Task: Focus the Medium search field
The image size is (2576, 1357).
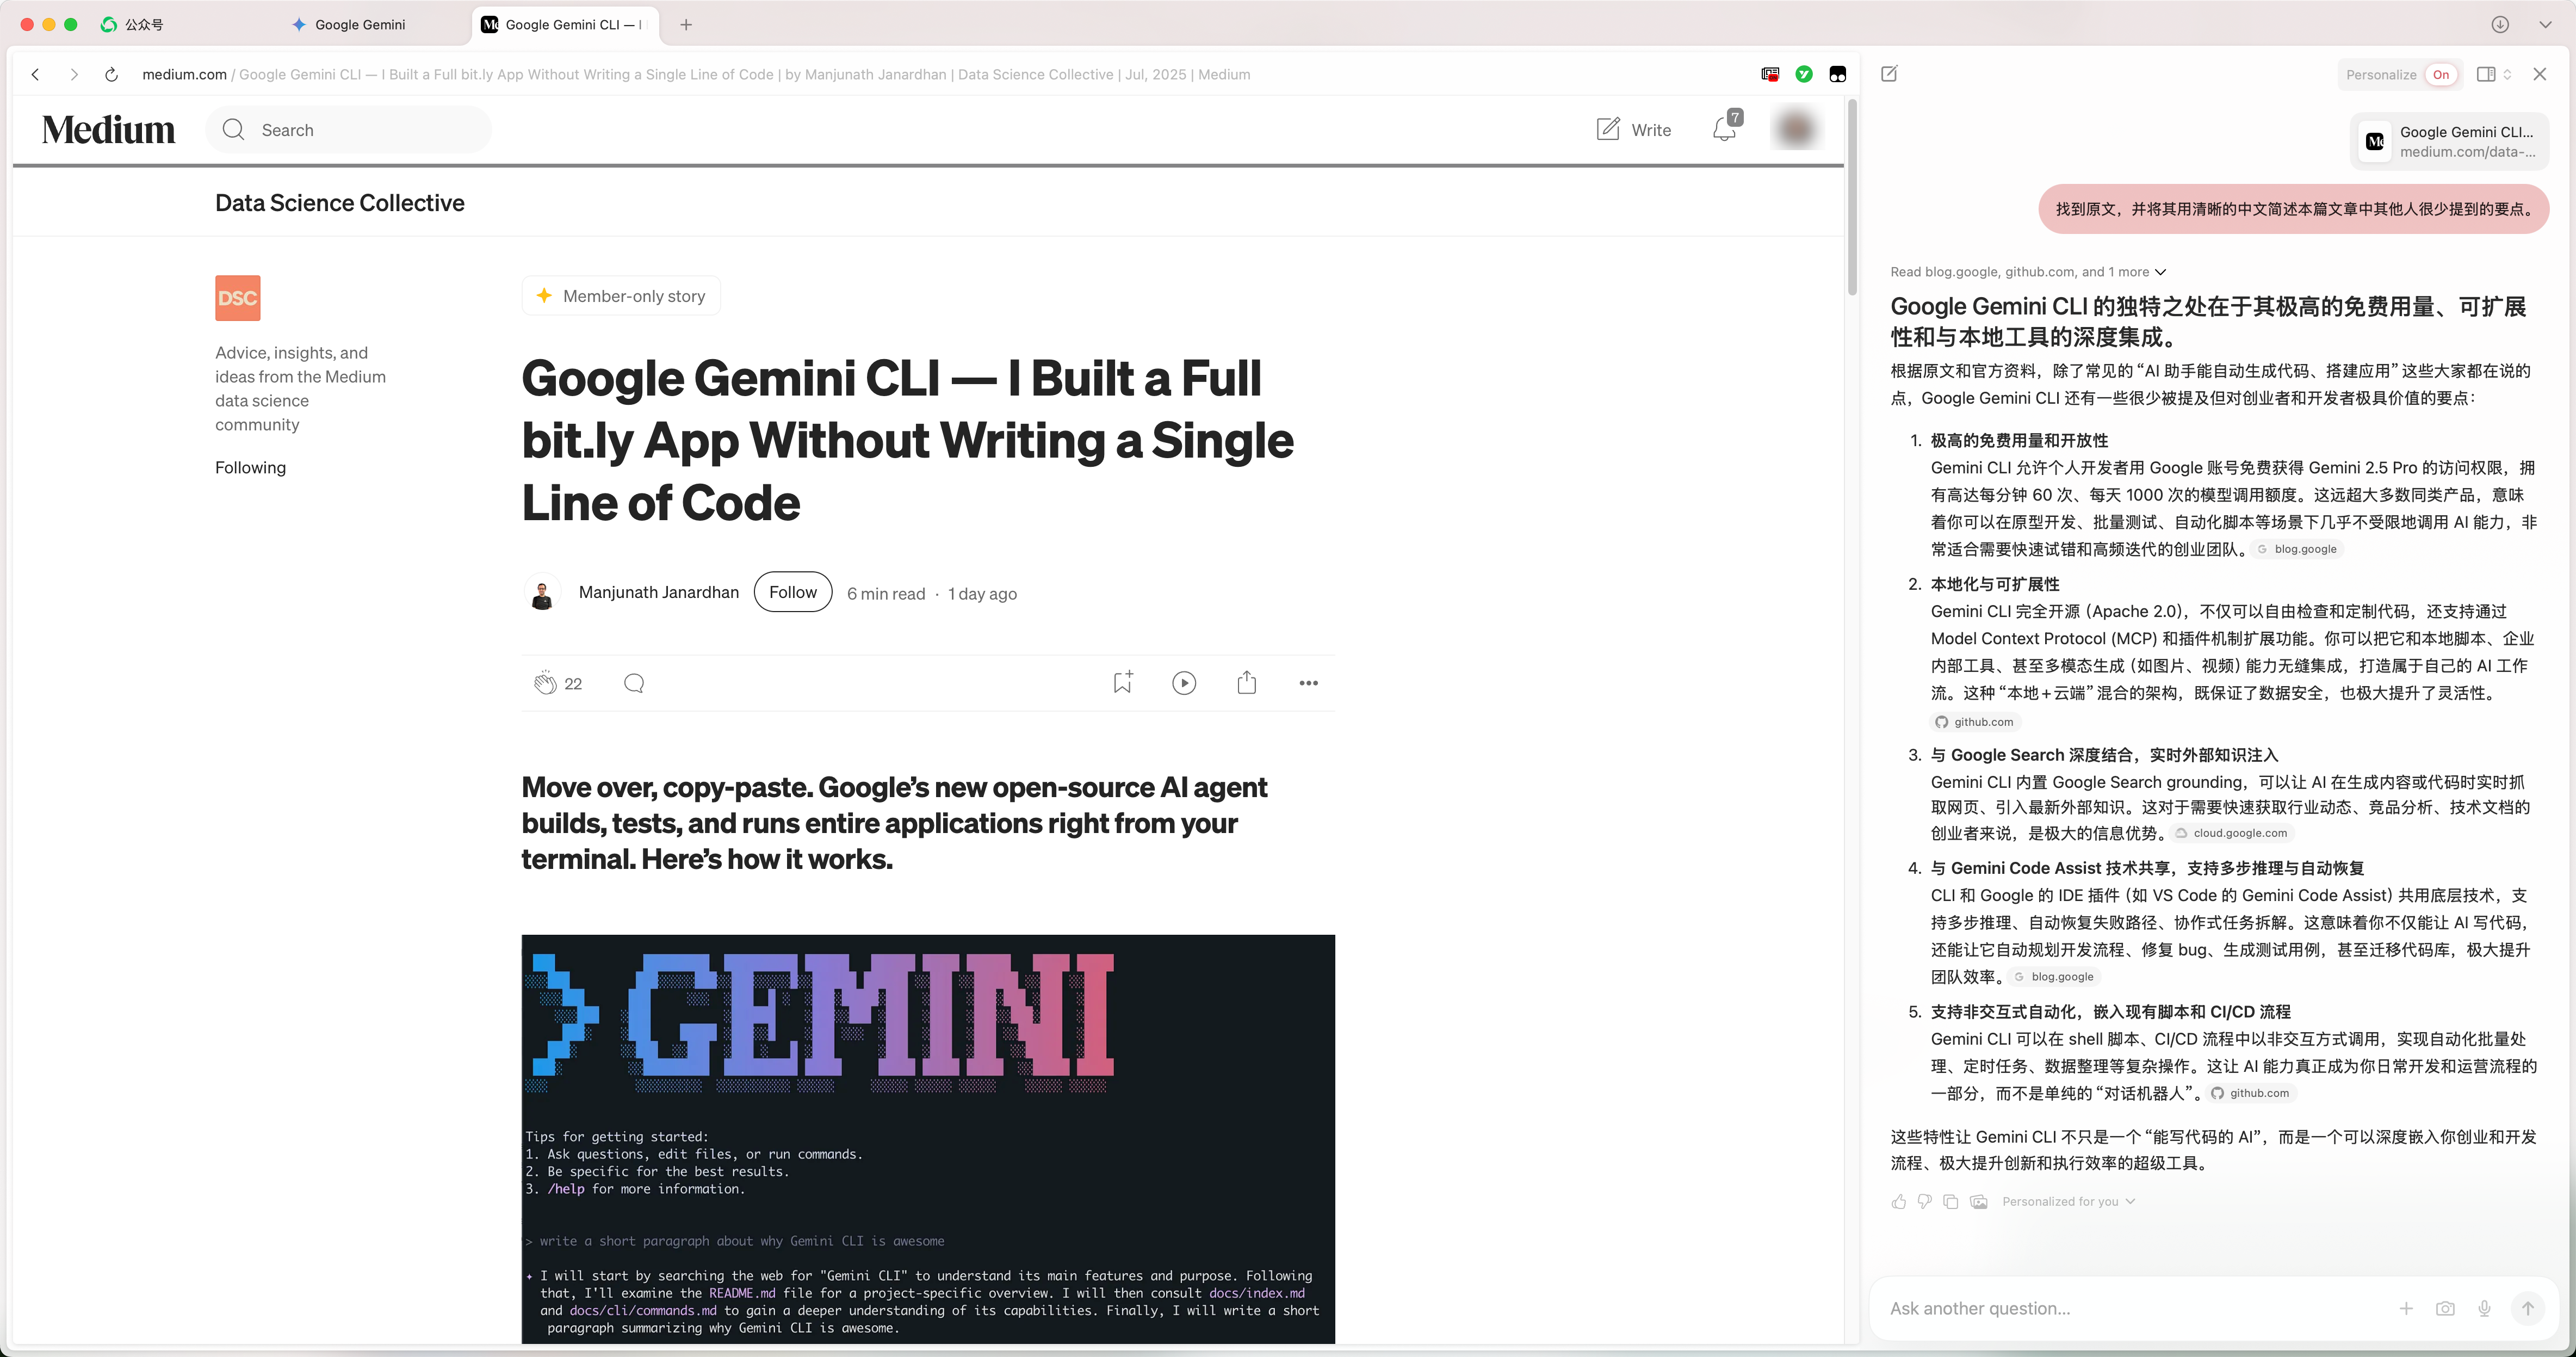Action: coord(348,129)
